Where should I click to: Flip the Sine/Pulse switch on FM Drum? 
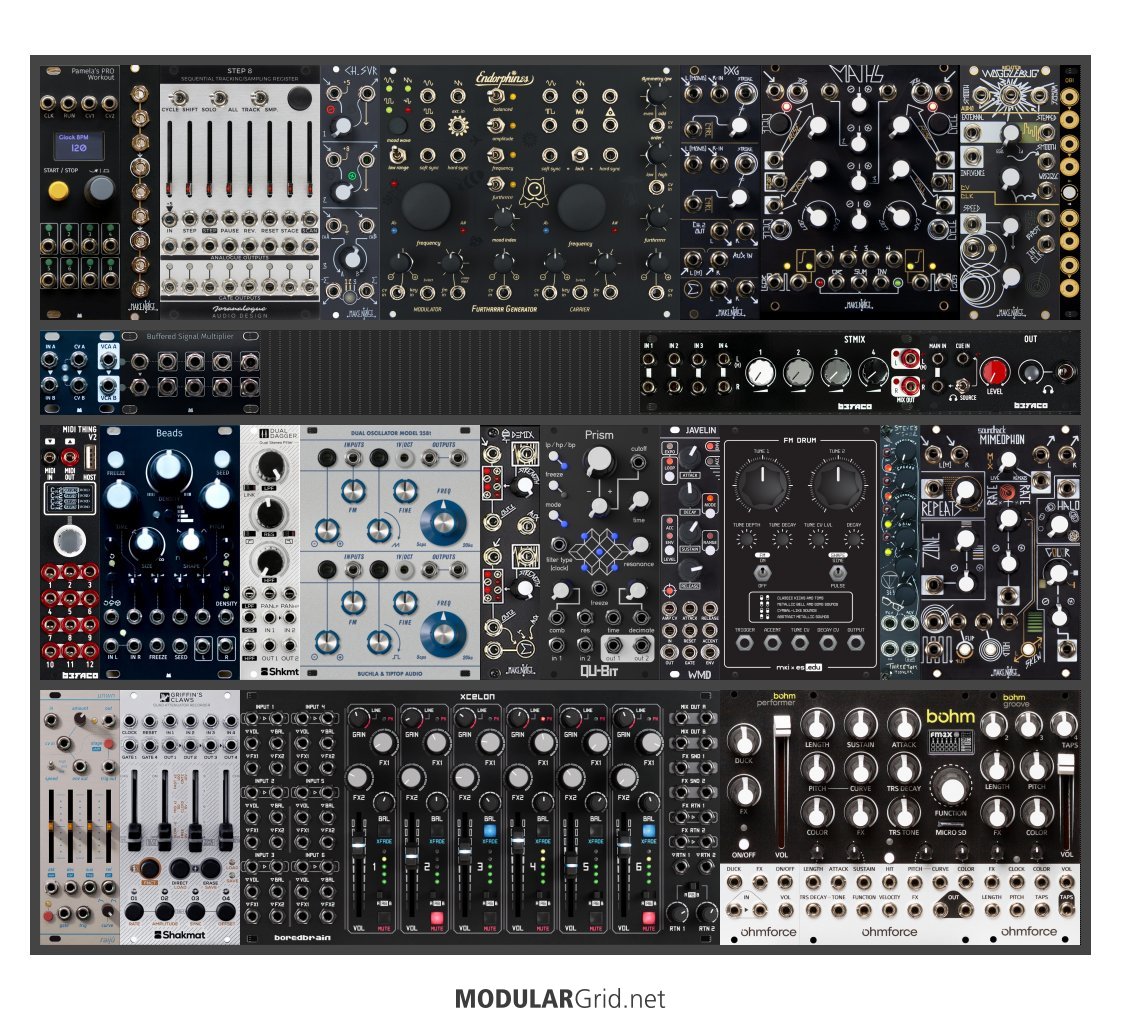point(838,573)
